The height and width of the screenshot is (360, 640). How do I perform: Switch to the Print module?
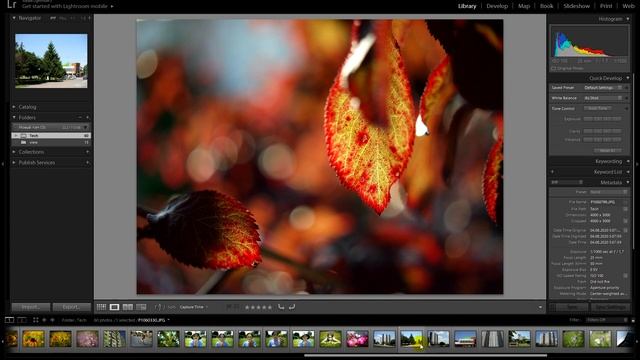606,6
